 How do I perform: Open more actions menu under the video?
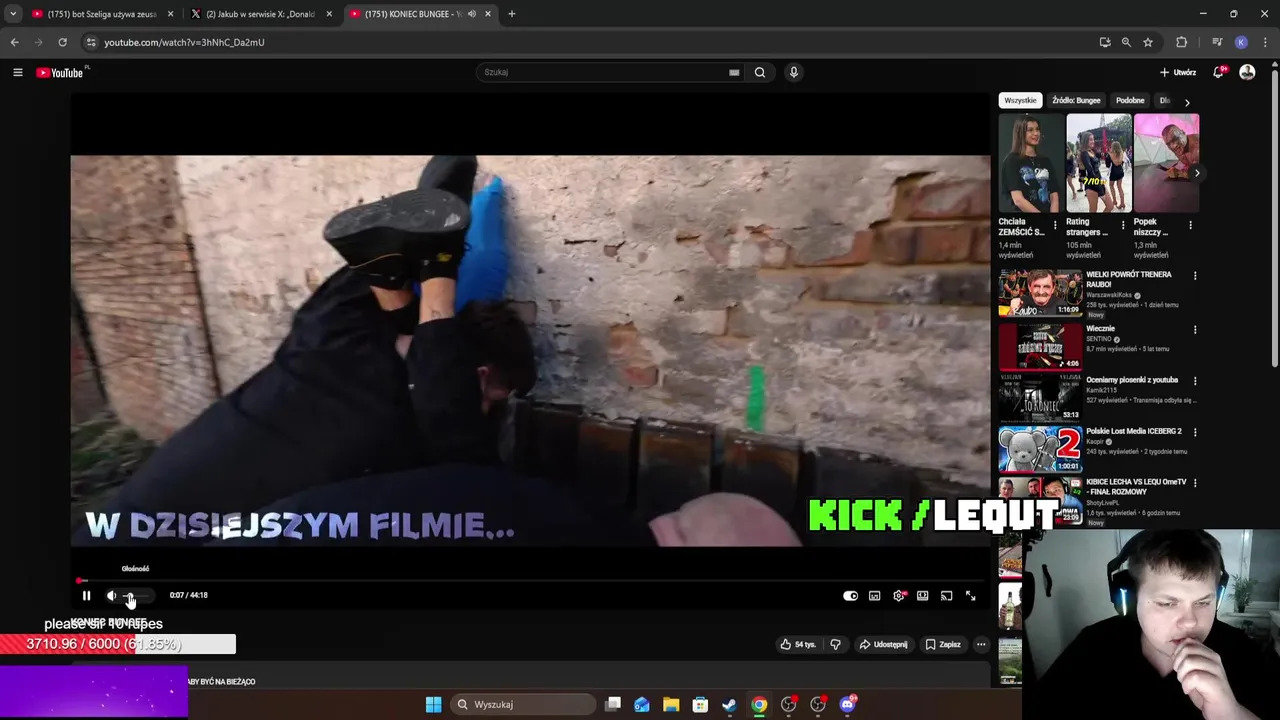(981, 645)
